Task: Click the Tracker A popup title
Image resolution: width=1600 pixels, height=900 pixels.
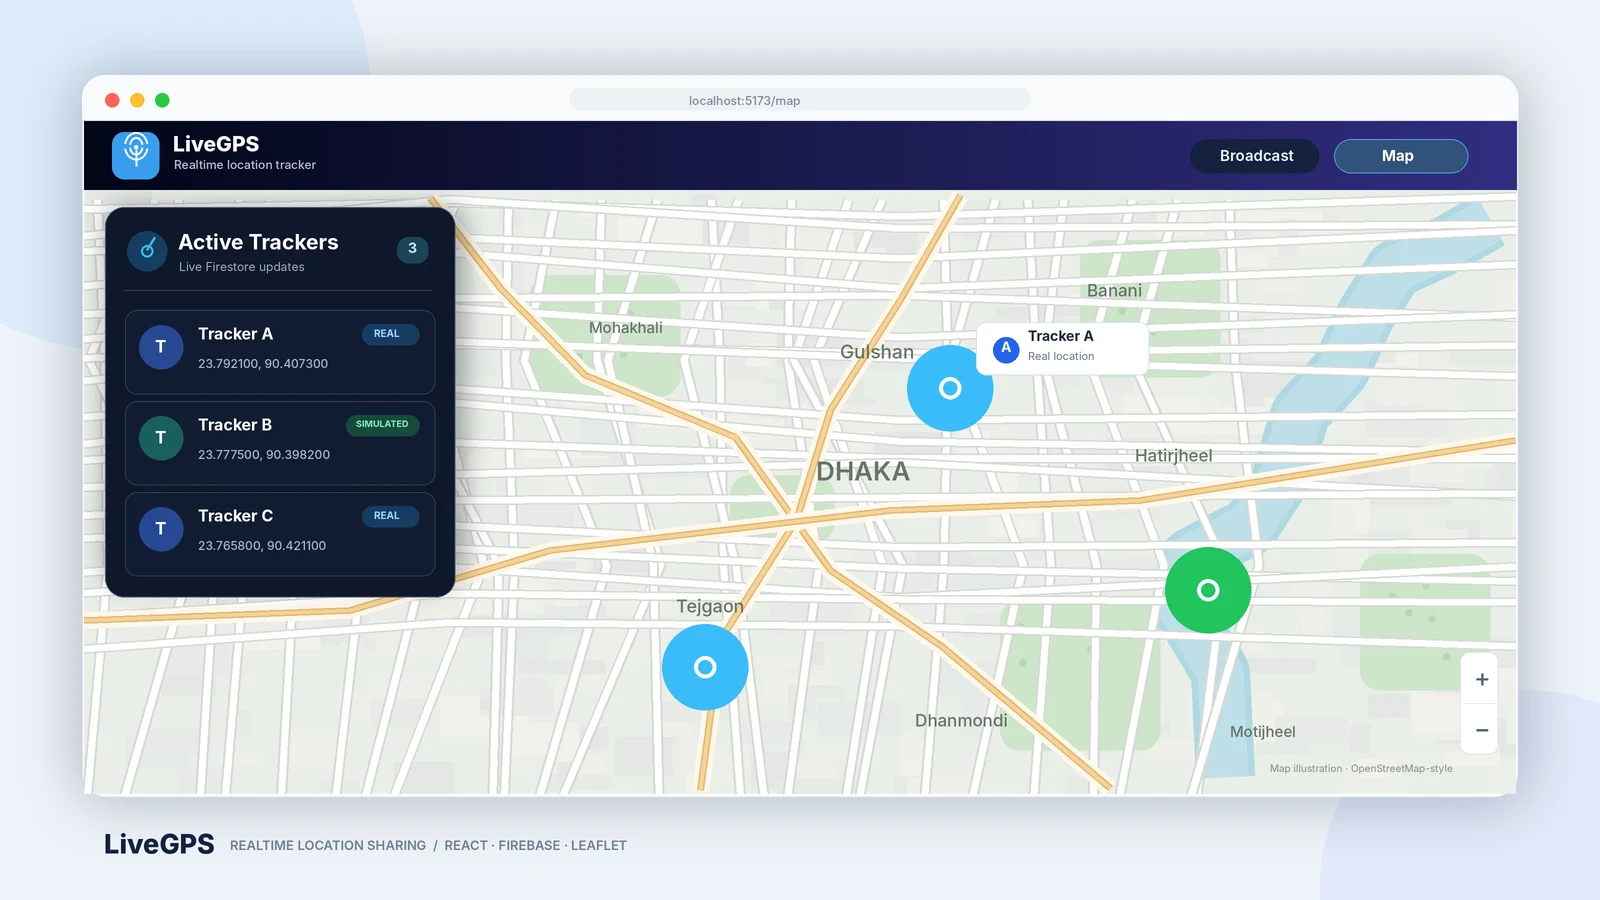Action: [x=1060, y=336]
